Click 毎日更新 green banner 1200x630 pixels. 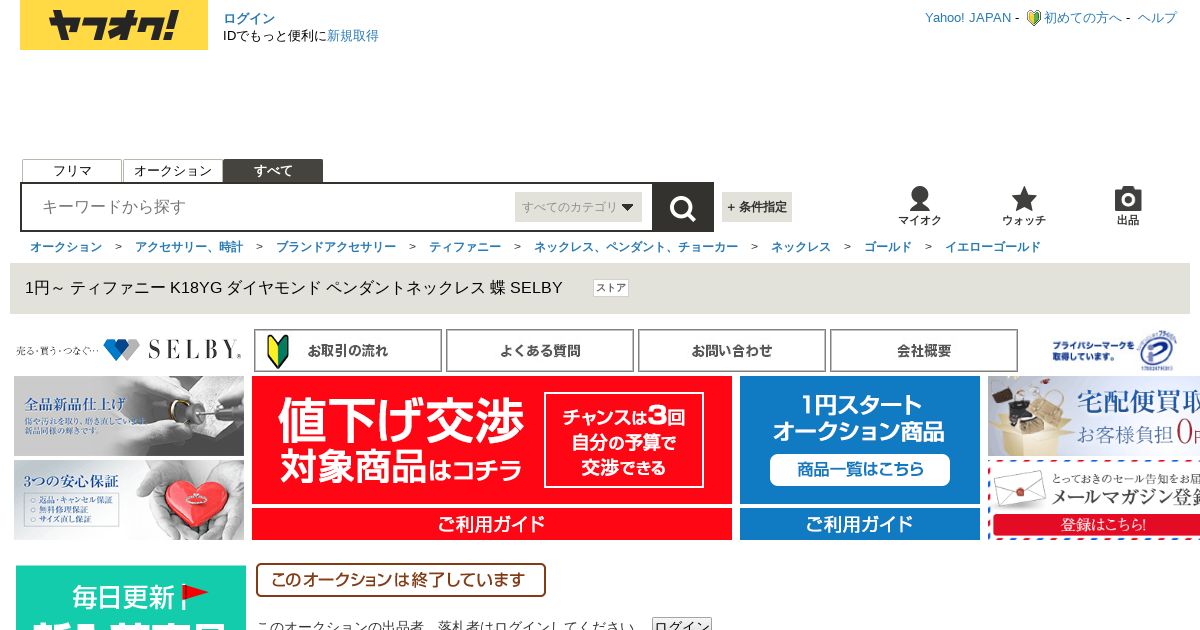click(131, 598)
